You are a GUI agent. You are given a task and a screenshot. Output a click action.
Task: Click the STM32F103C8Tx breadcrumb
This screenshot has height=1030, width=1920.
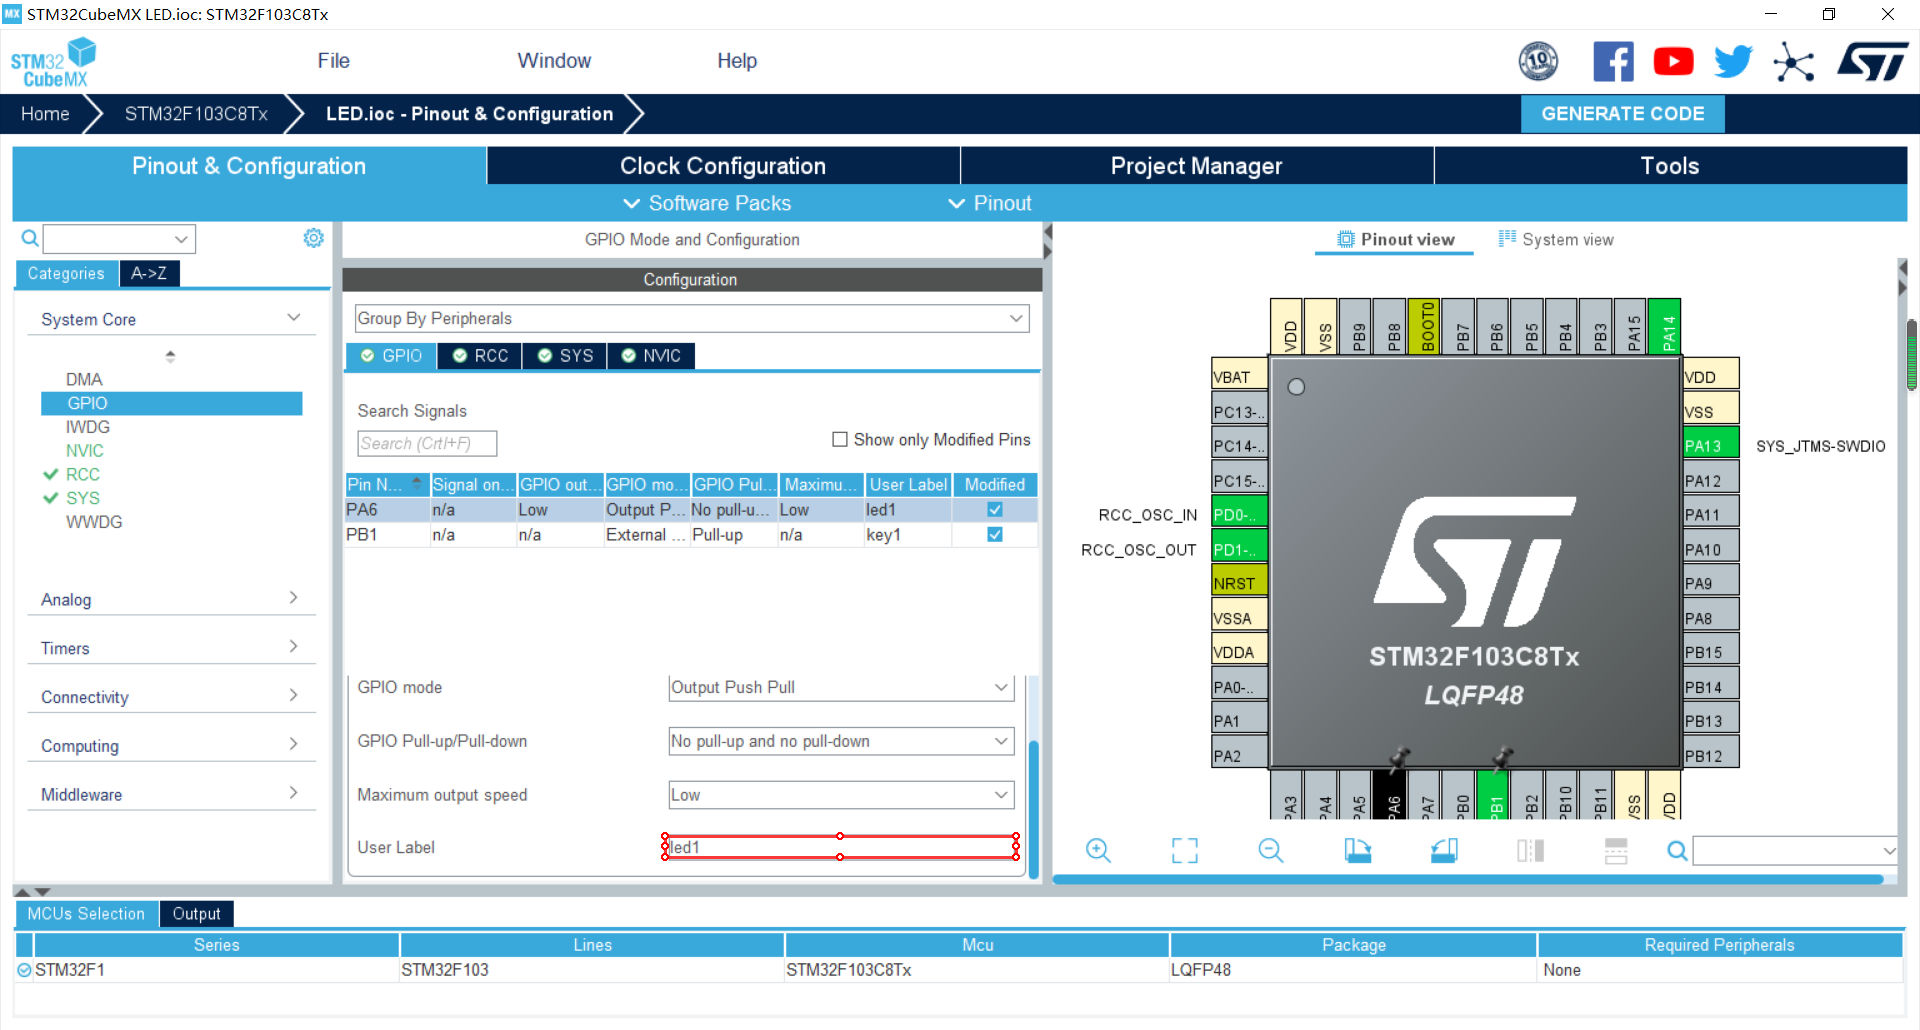[196, 114]
